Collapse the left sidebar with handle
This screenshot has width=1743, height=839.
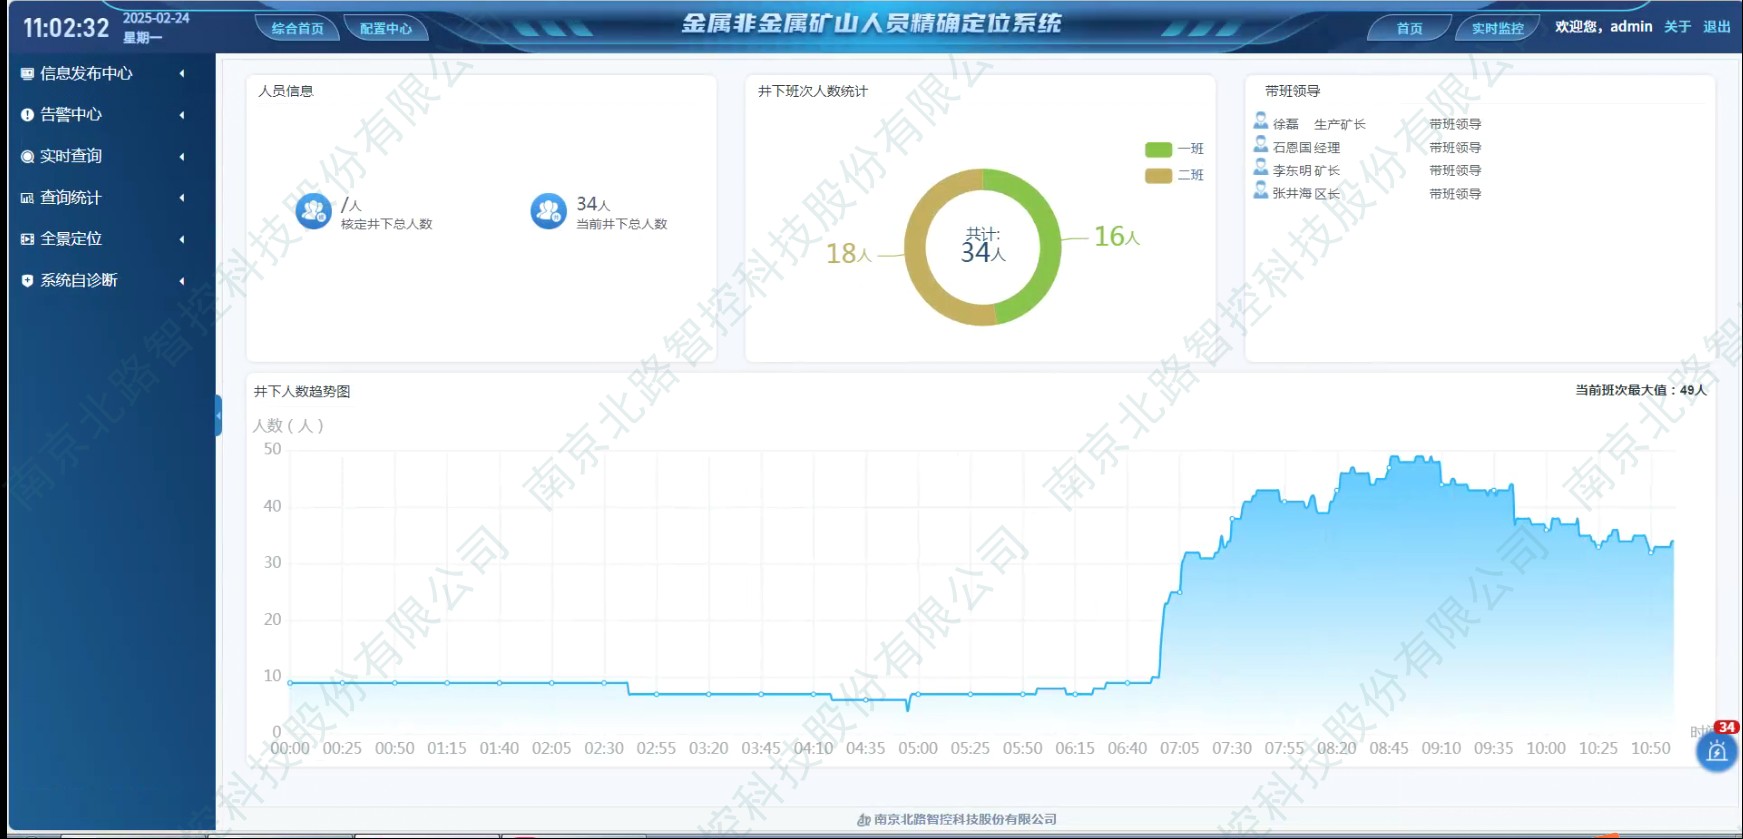[218, 415]
